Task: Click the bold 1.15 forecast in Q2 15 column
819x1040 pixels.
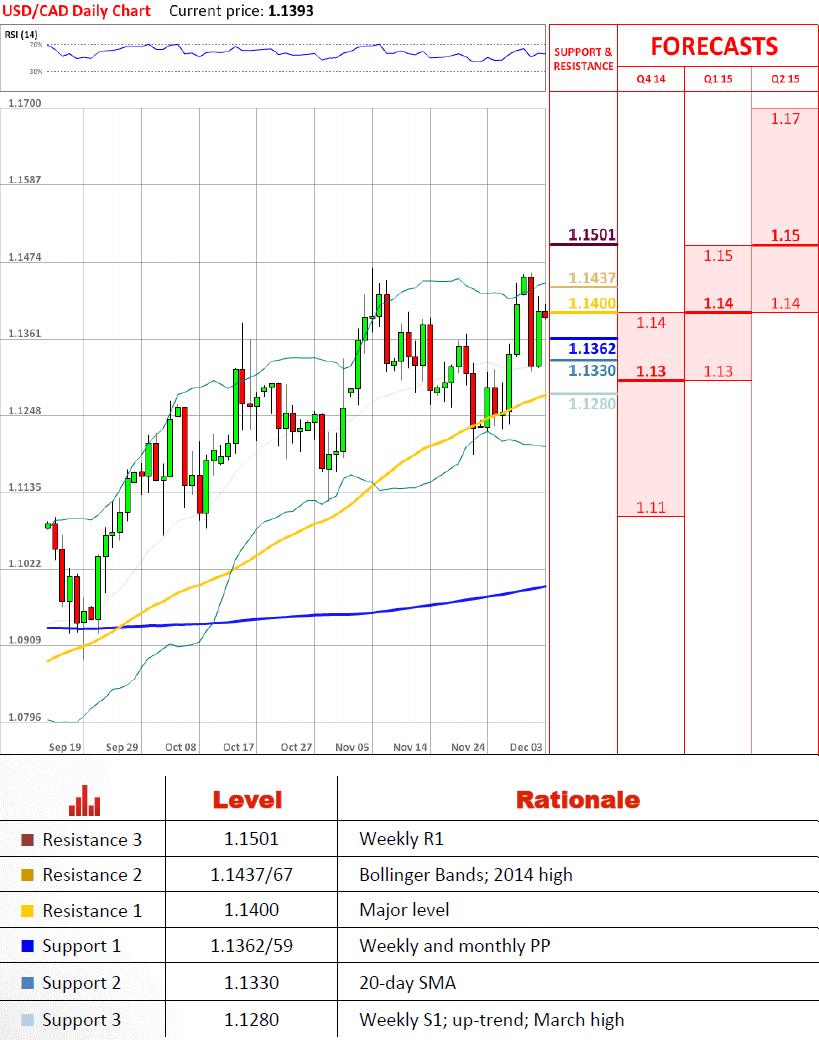Action: click(x=785, y=235)
